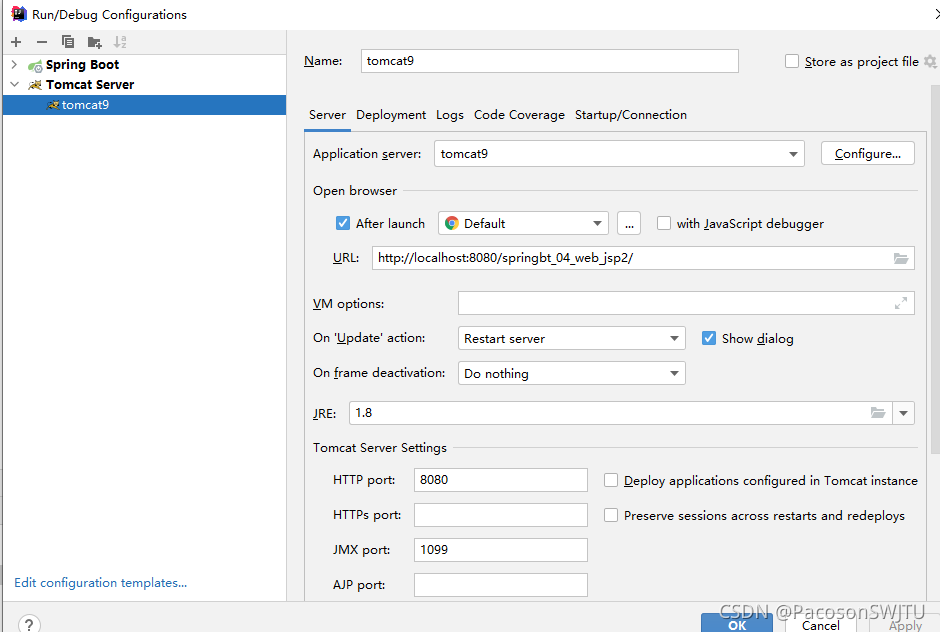Click the Cancel button
The image size is (940, 632).
(821, 624)
